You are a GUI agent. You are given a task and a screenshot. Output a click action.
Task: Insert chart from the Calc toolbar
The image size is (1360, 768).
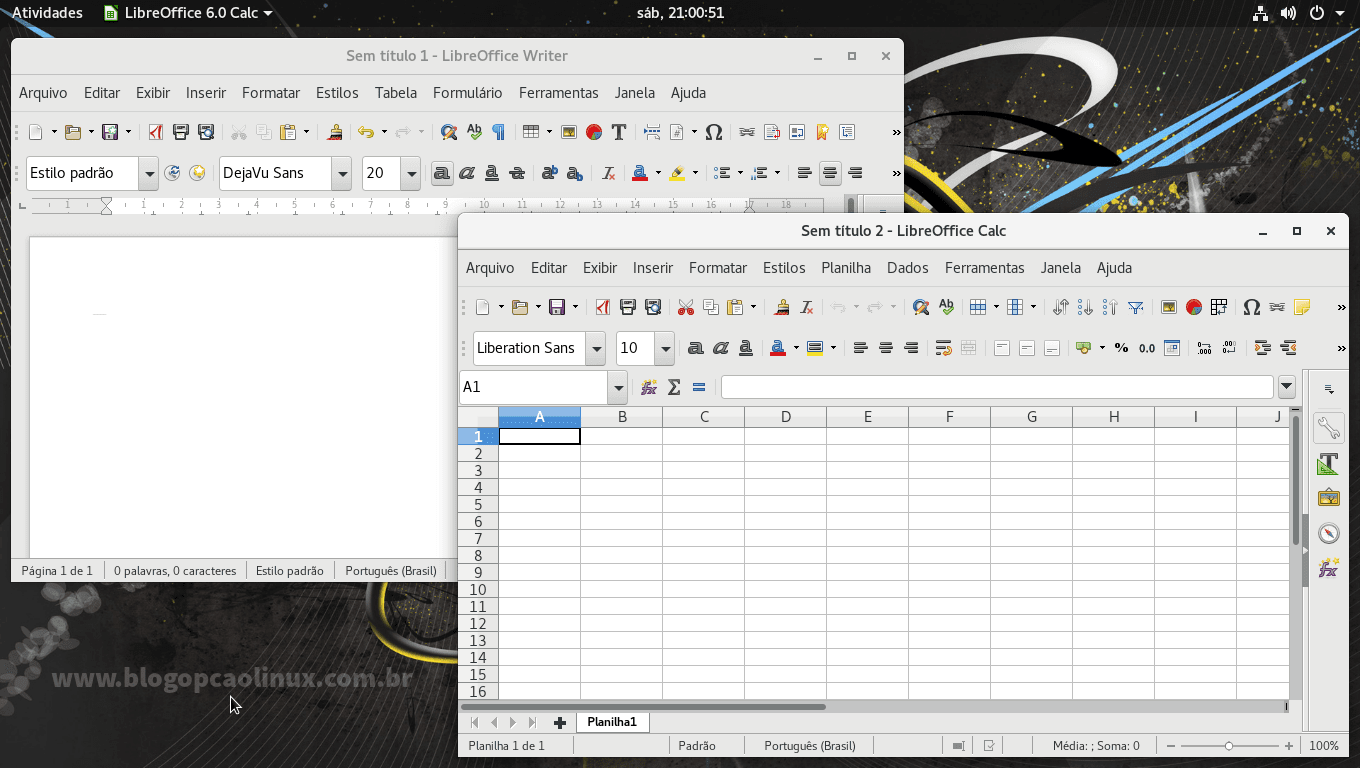point(1194,307)
